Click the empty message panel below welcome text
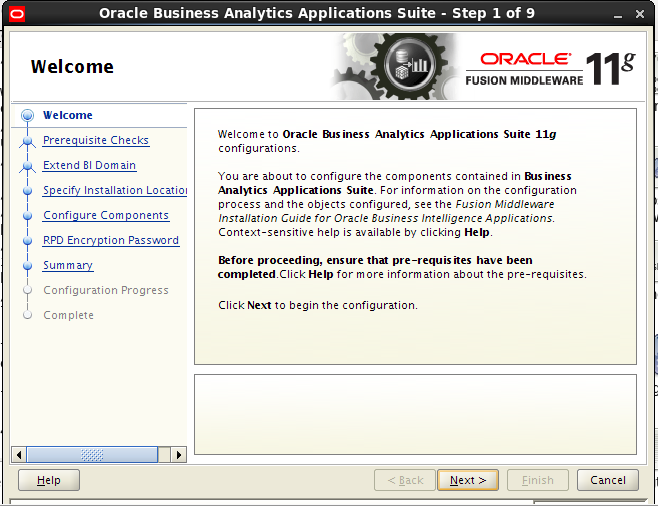 pyautogui.click(x=415, y=415)
